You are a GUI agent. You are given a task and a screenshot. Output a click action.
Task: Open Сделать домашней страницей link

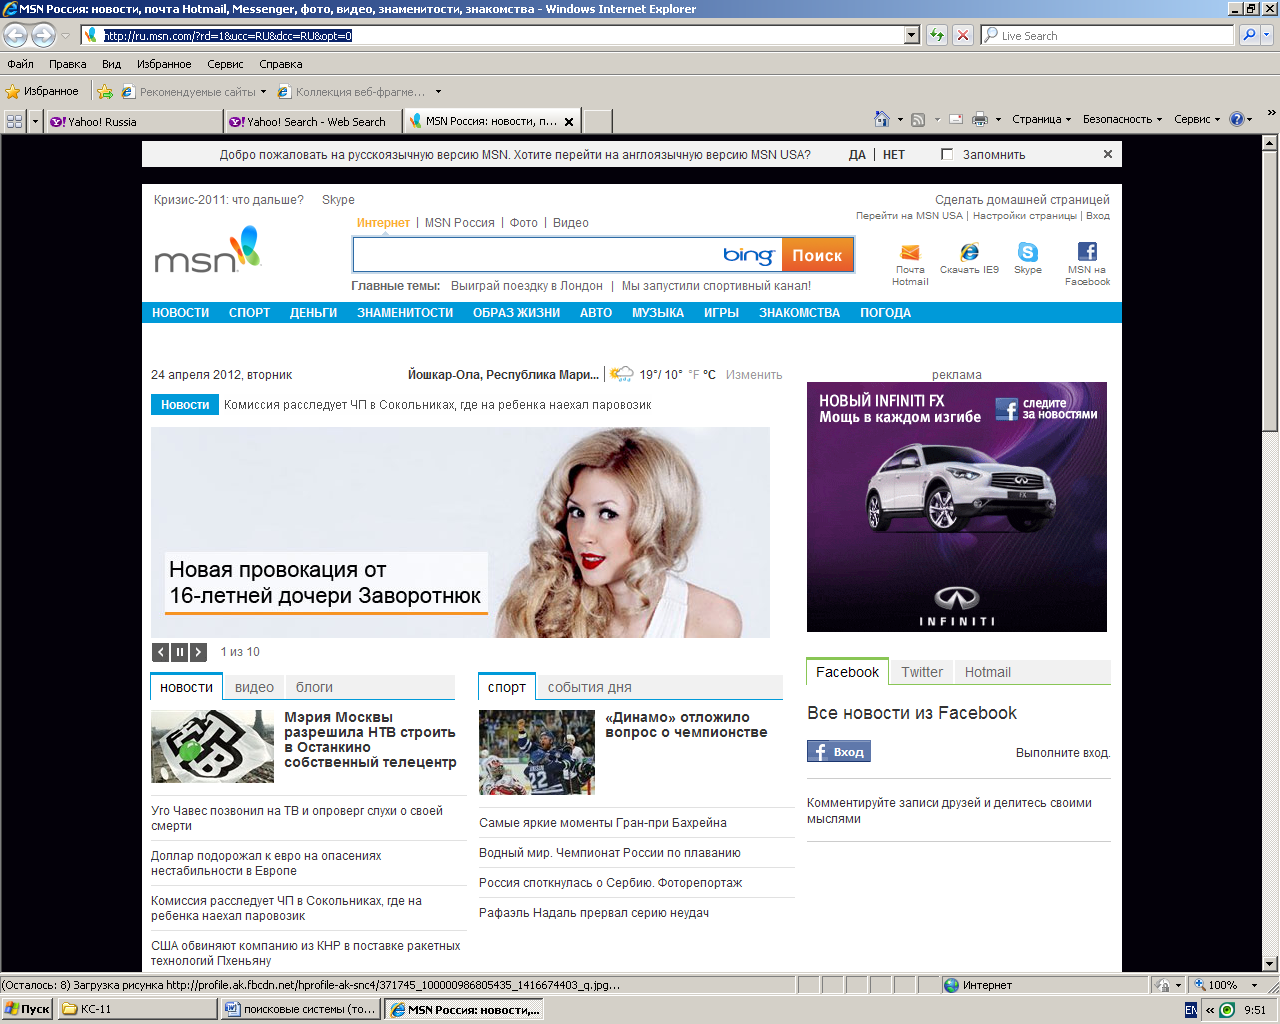1022,200
